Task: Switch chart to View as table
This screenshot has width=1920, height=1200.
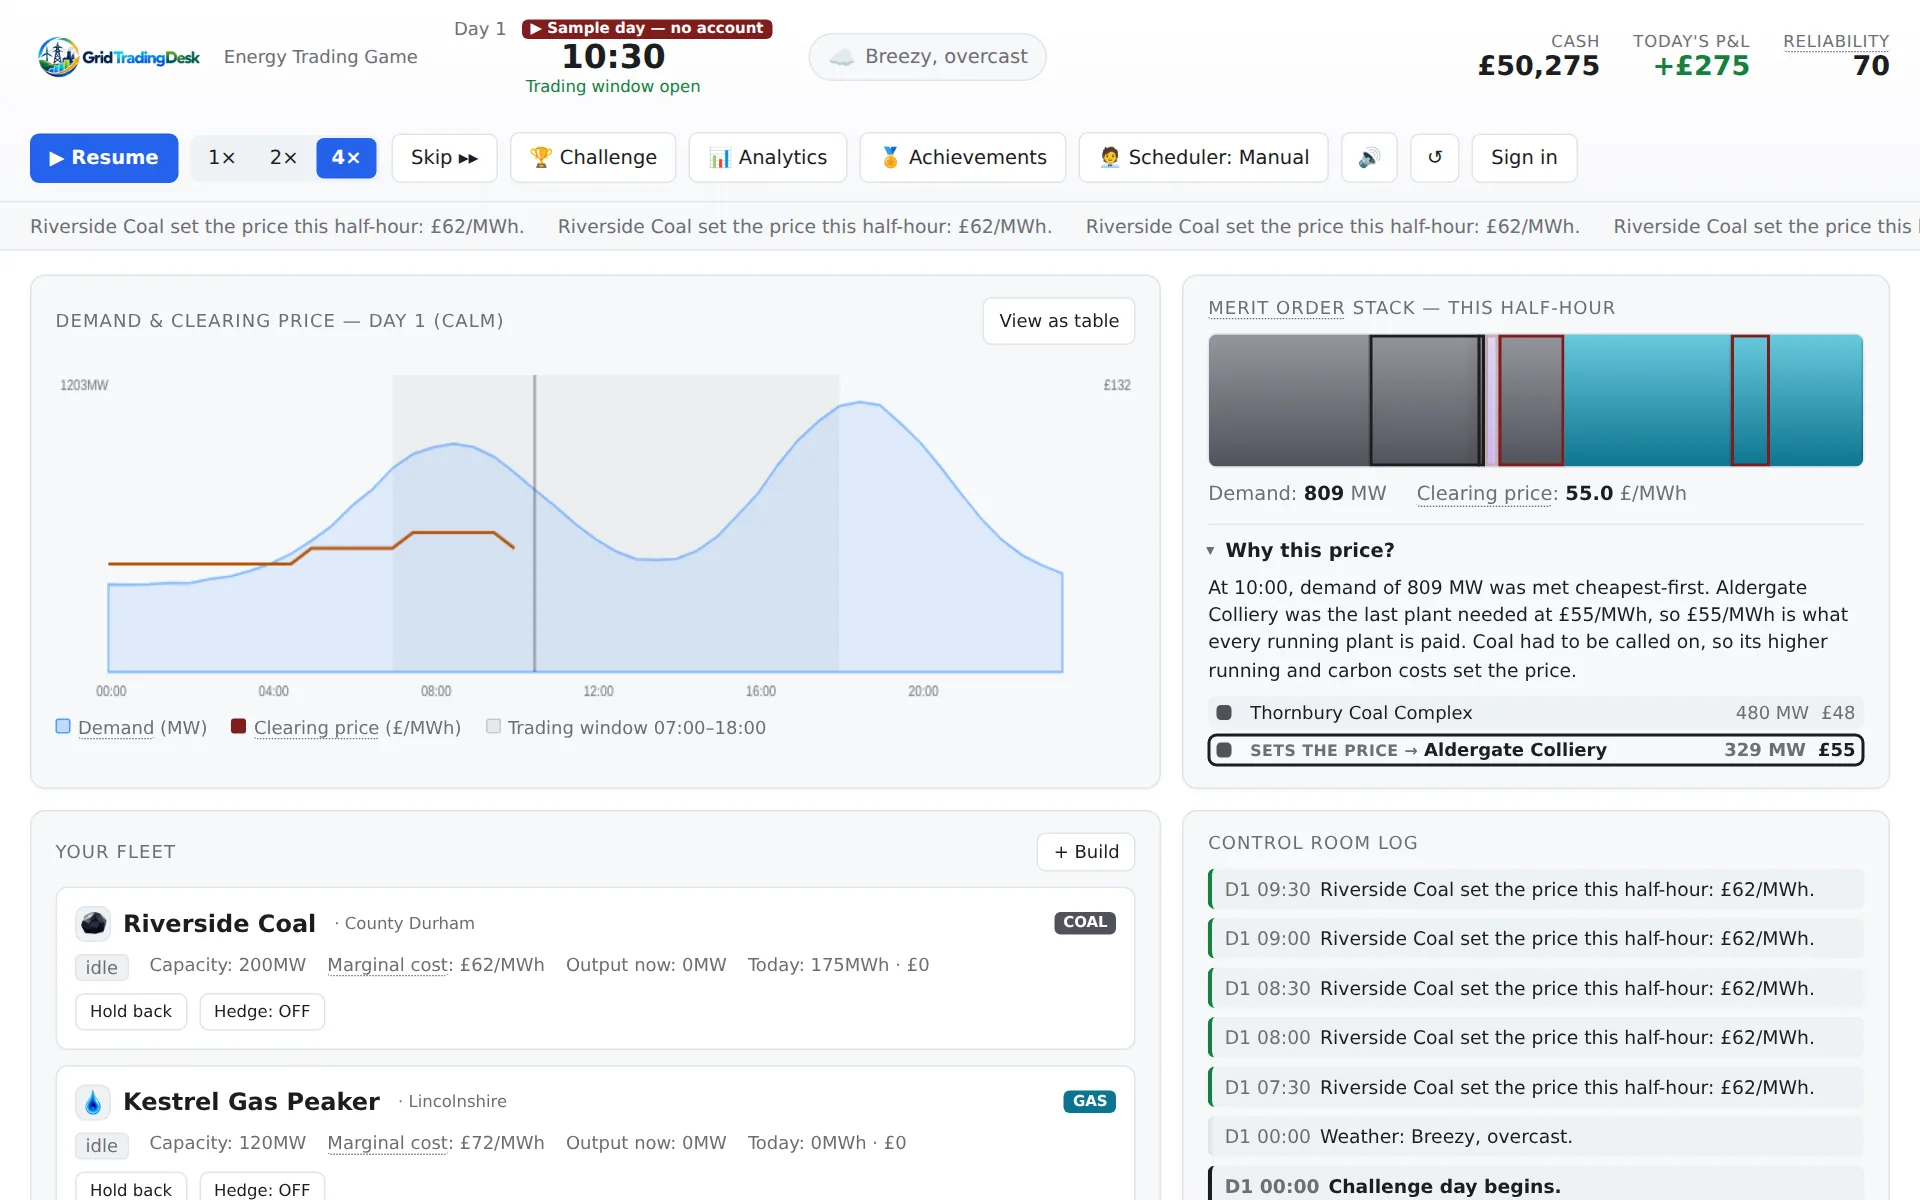Action: 1059,321
